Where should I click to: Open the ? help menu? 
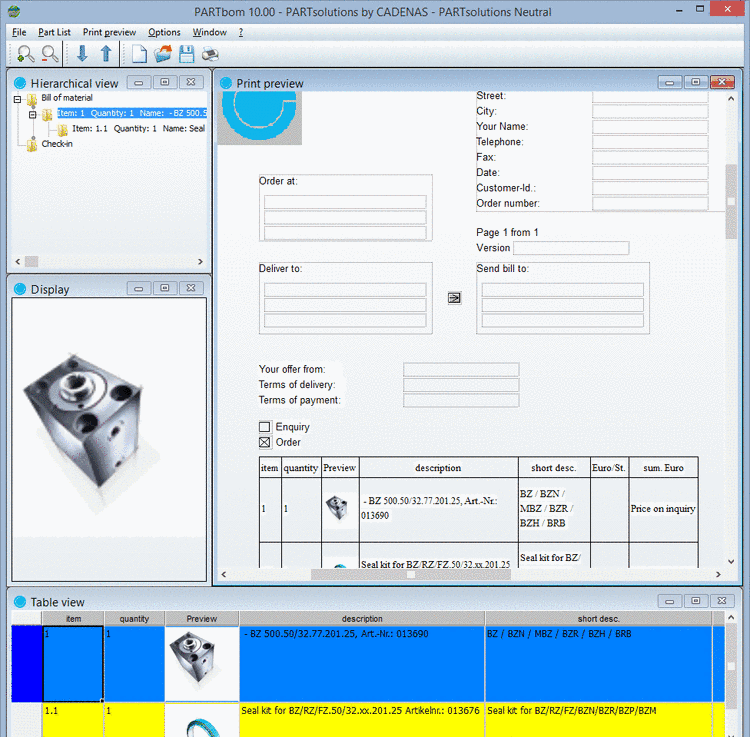241,32
